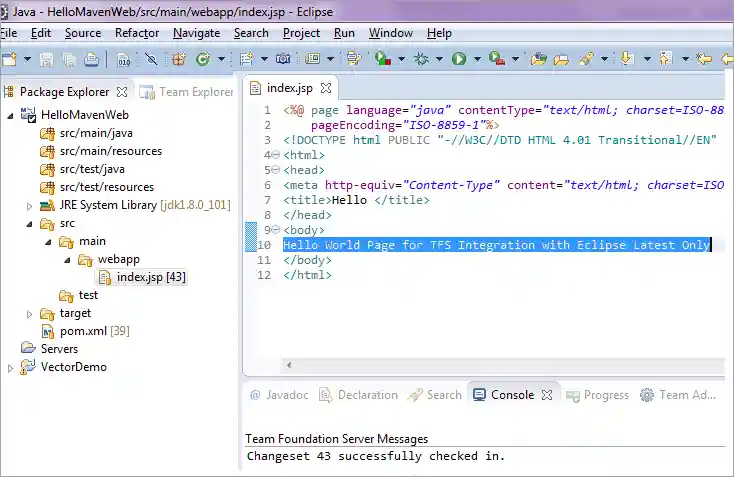This screenshot has width=734, height=477.
Task: Collapse the src folder node
Action: [29, 224]
